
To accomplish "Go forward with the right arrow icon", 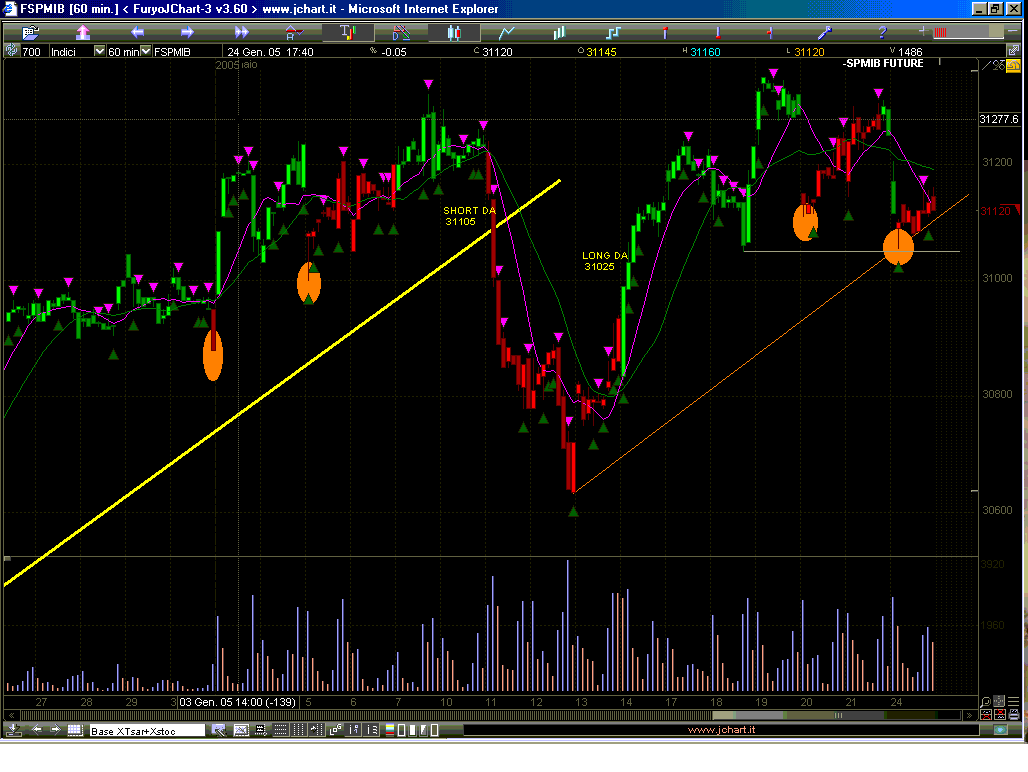I will point(186,32).
